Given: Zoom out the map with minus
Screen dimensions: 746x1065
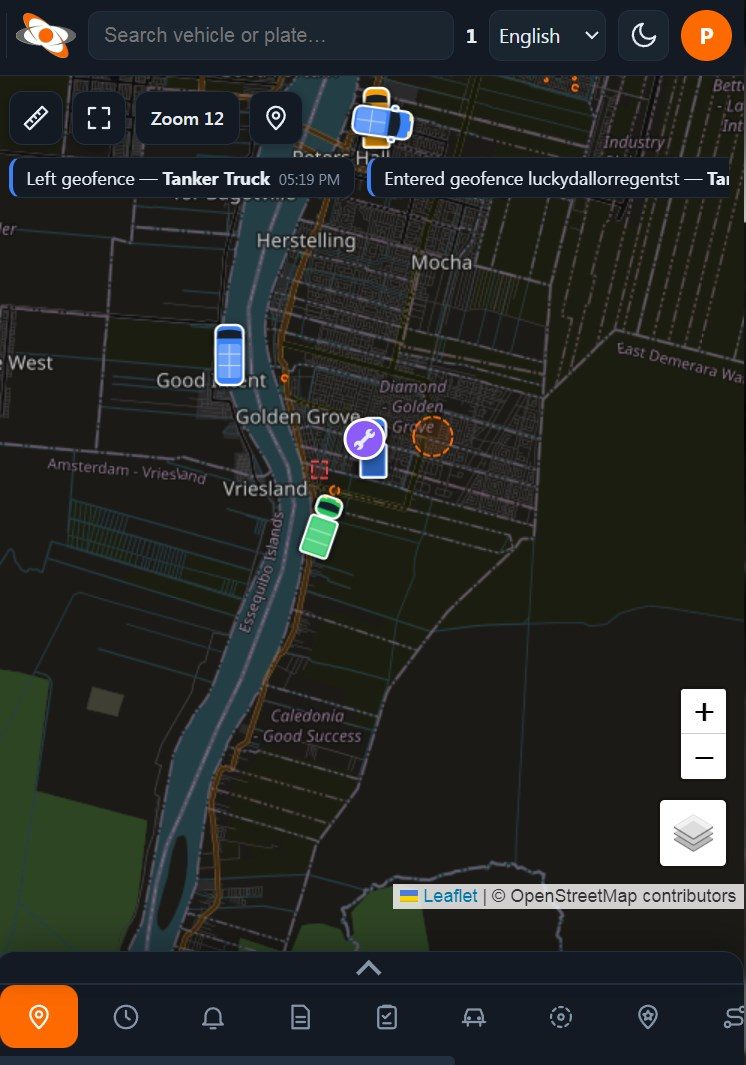Looking at the screenshot, I should pos(704,757).
